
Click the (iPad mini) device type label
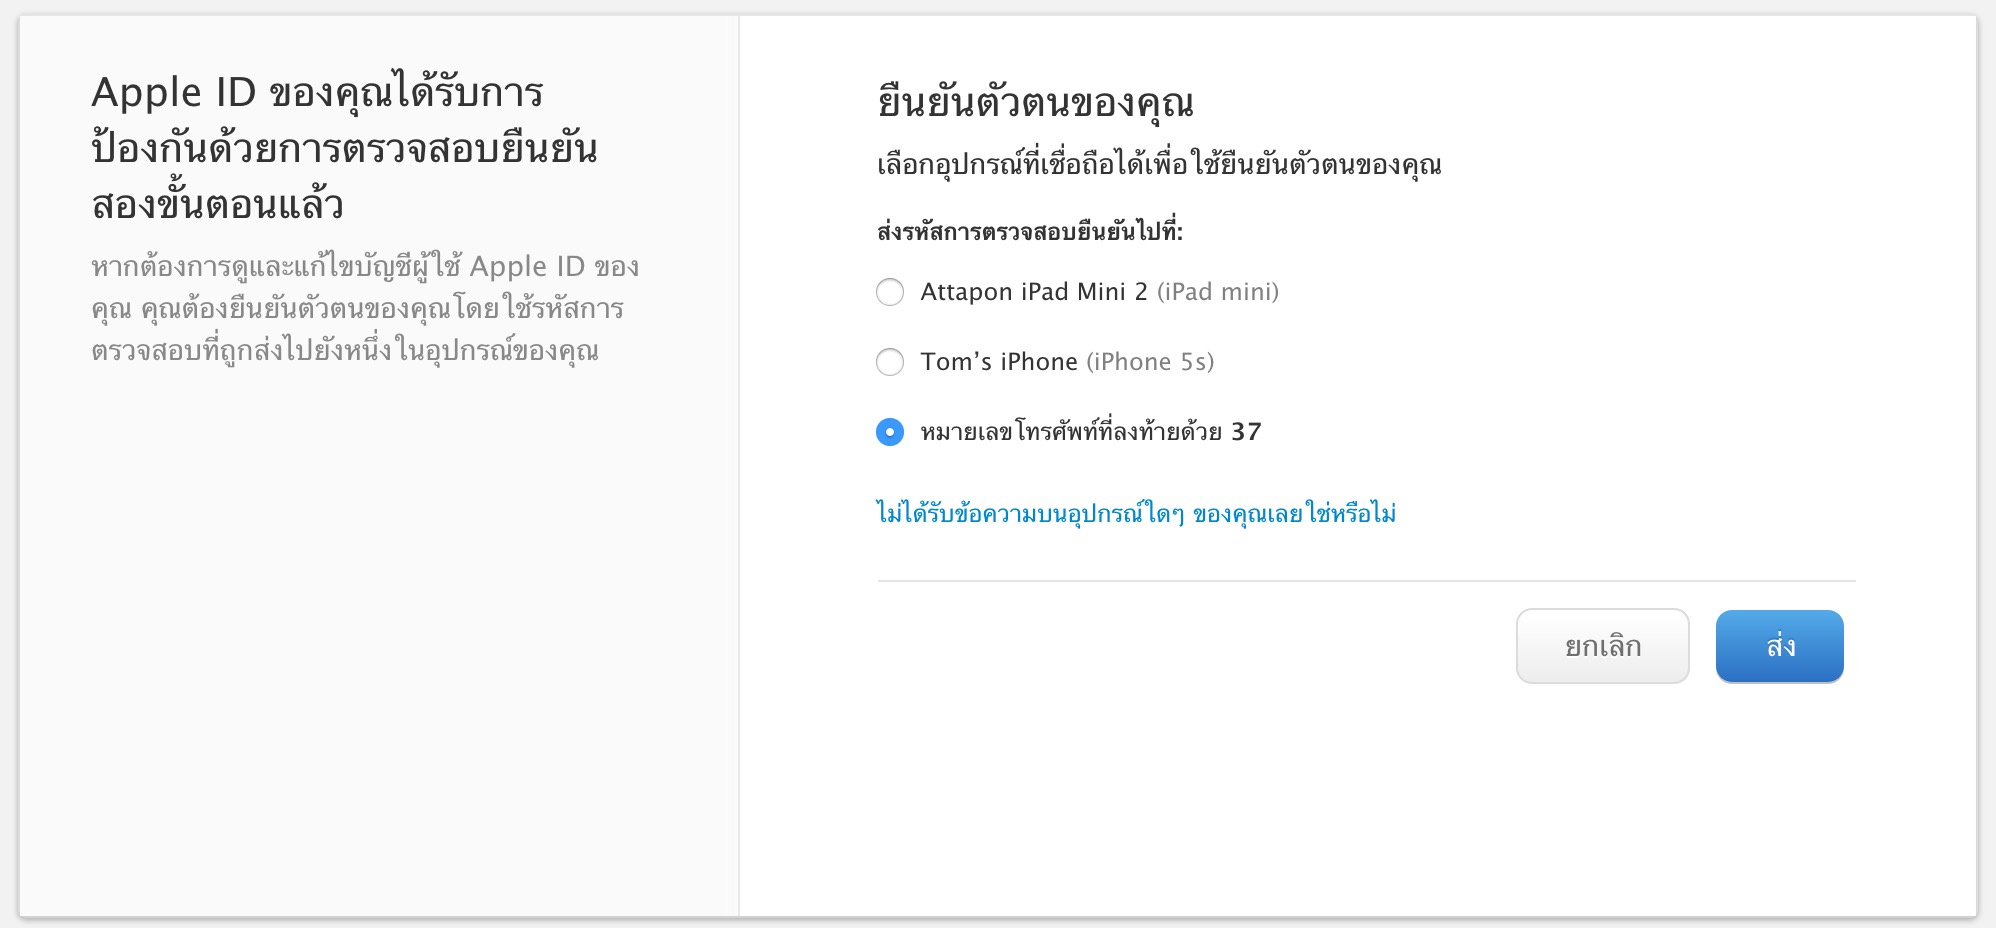pos(1220,291)
